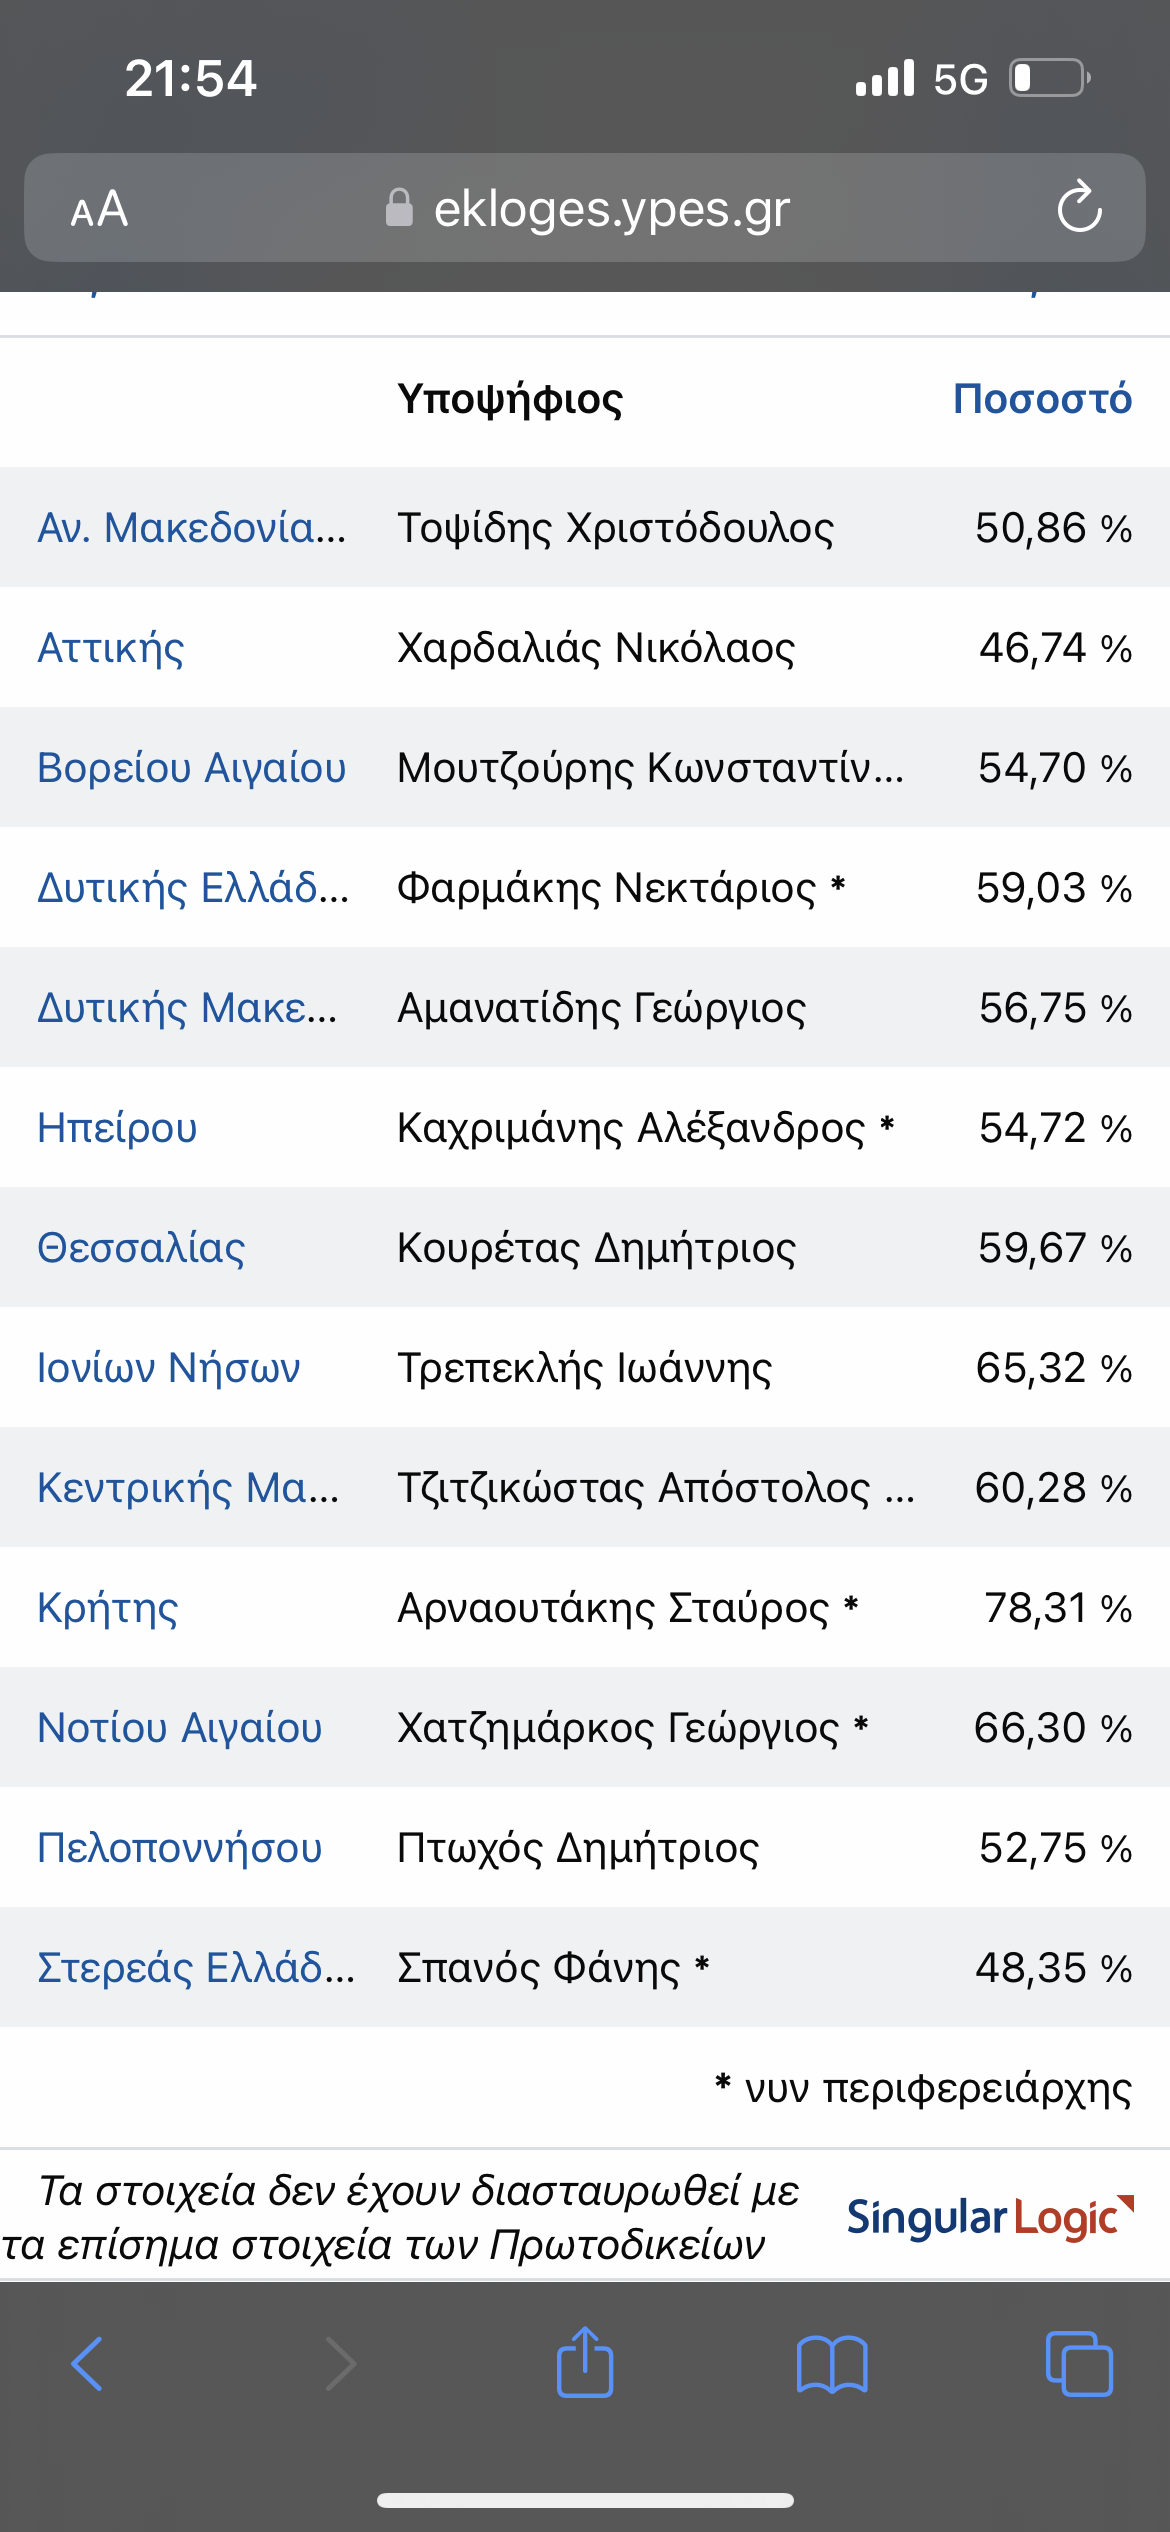The height and width of the screenshot is (2532, 1170).
Task: Open the Βορείου Αιγαίου region link
Action: pyautogui.click(x=192, y=768)
